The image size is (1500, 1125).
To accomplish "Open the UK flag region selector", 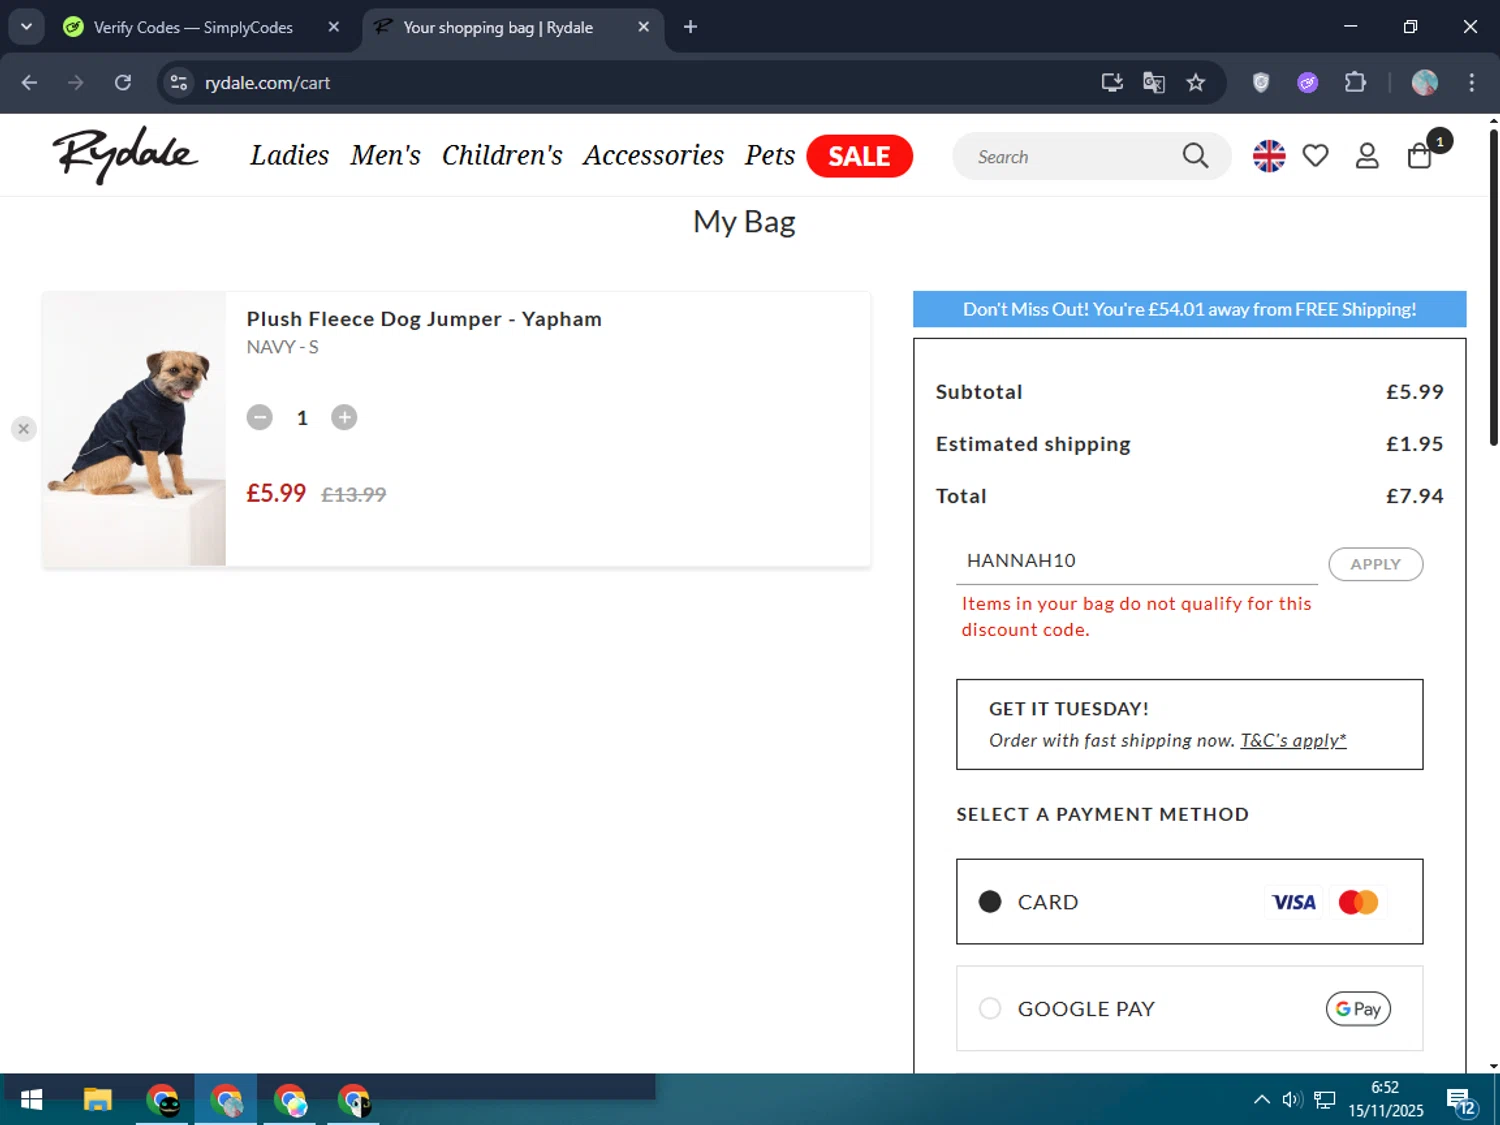I will click(x=1269, y=156).
